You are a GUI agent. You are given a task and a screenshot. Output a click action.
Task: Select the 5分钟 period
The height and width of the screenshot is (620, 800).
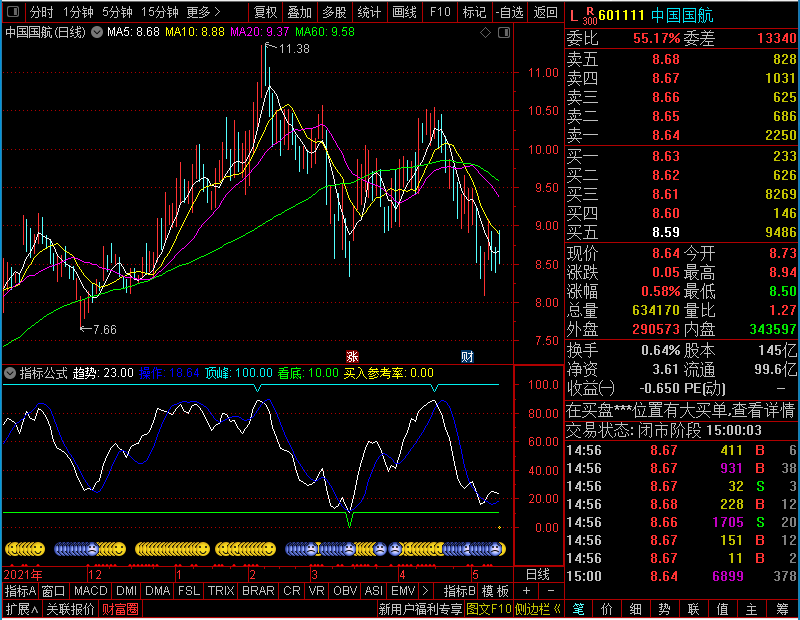[x=117, y=12]
